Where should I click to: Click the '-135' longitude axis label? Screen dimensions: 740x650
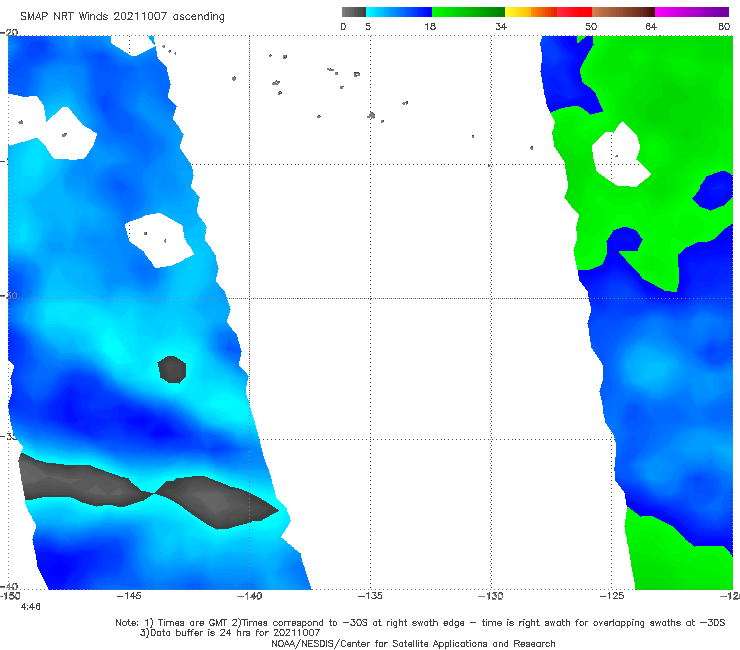pos(370,596)
